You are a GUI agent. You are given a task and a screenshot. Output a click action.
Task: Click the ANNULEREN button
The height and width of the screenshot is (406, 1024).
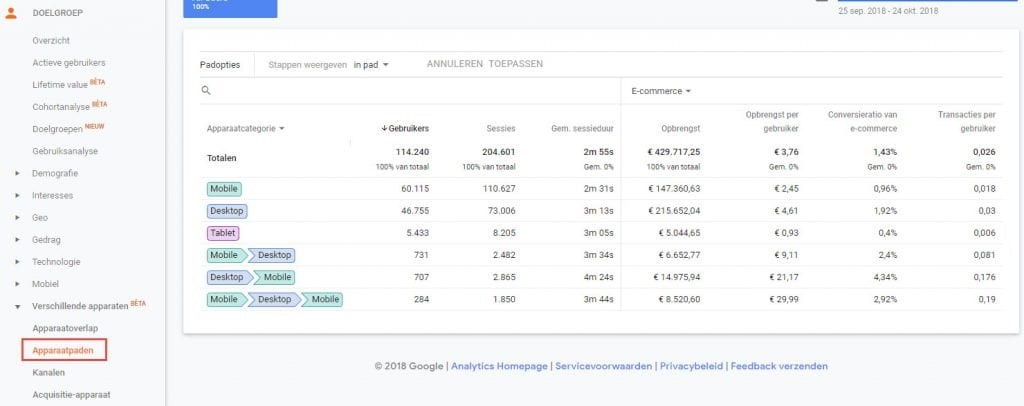(x=454, y=64)
